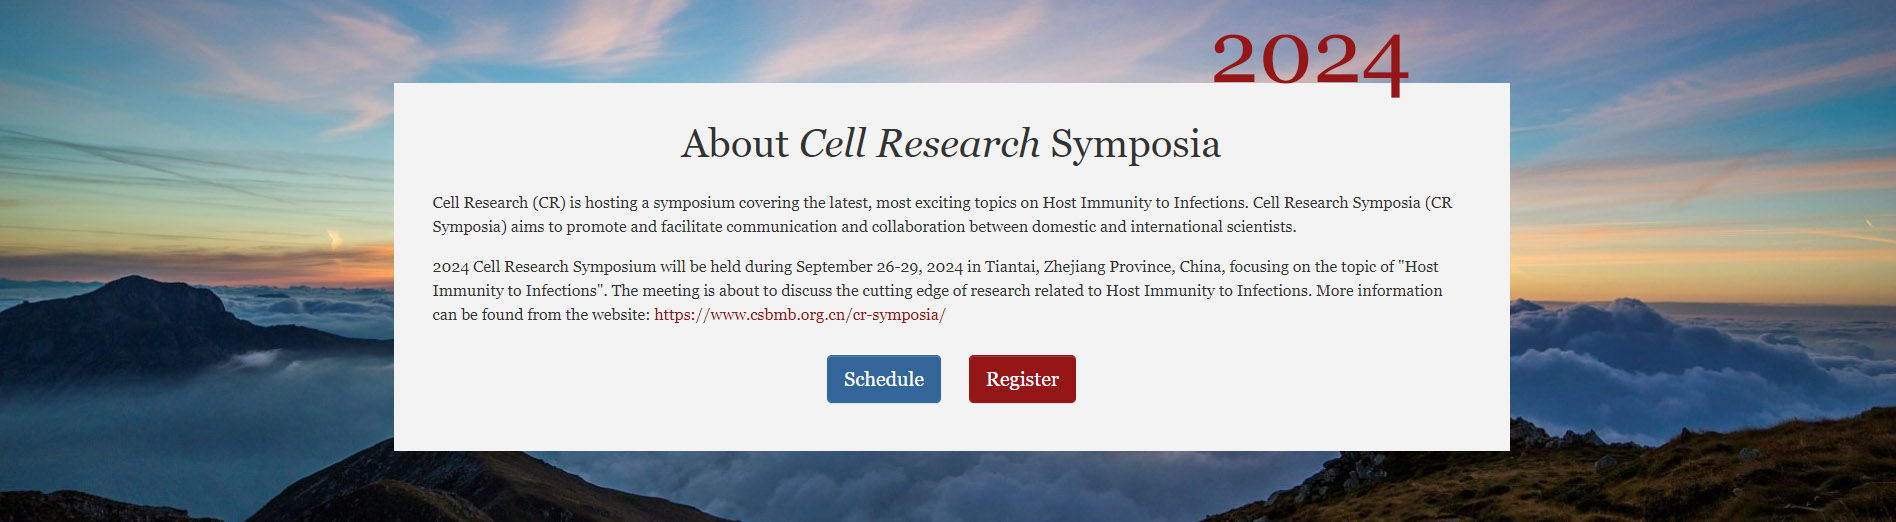Click the italic Cell Research heading words
The width and height of the screenshot is (1896, 522).
(x=919, y=144)
